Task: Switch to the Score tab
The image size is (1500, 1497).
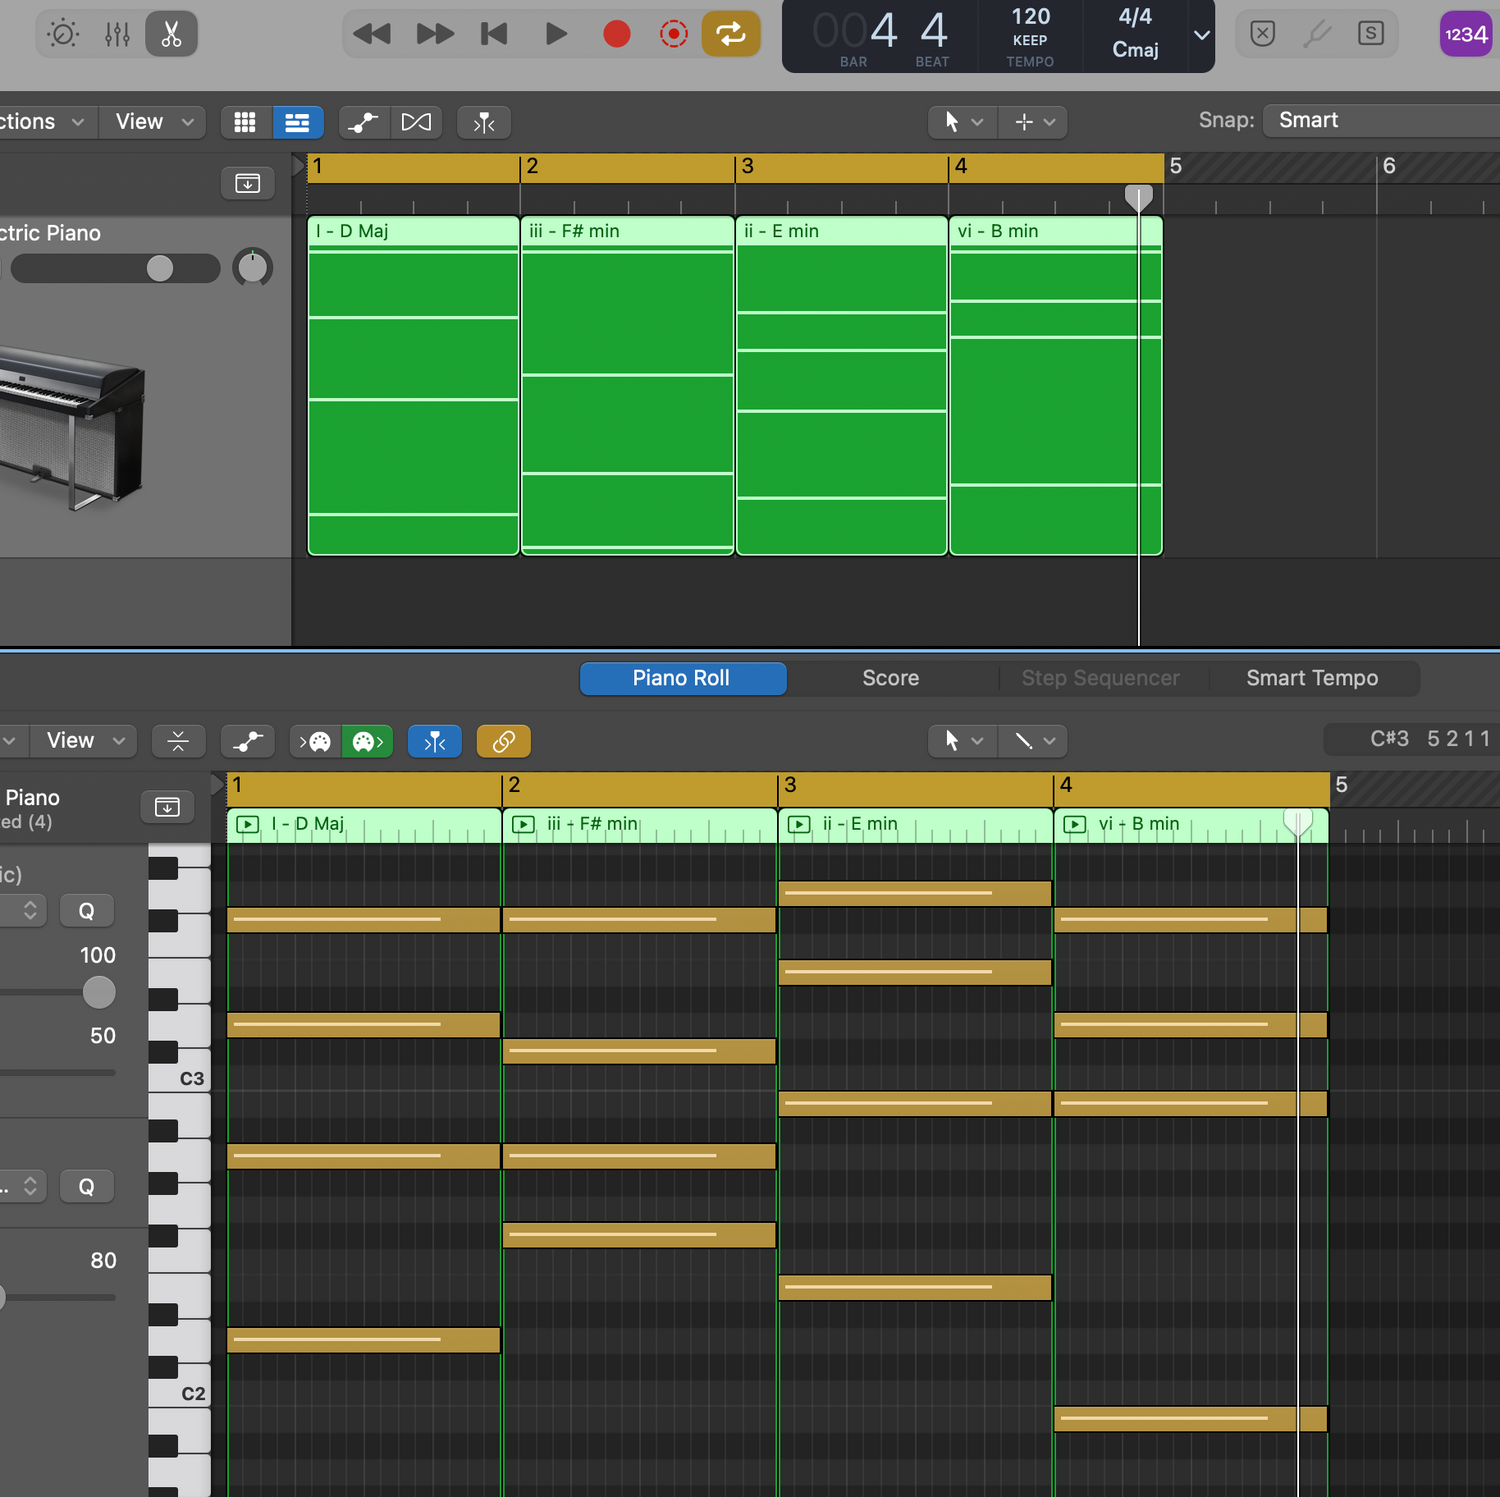Action: click(x=890, y=678)
